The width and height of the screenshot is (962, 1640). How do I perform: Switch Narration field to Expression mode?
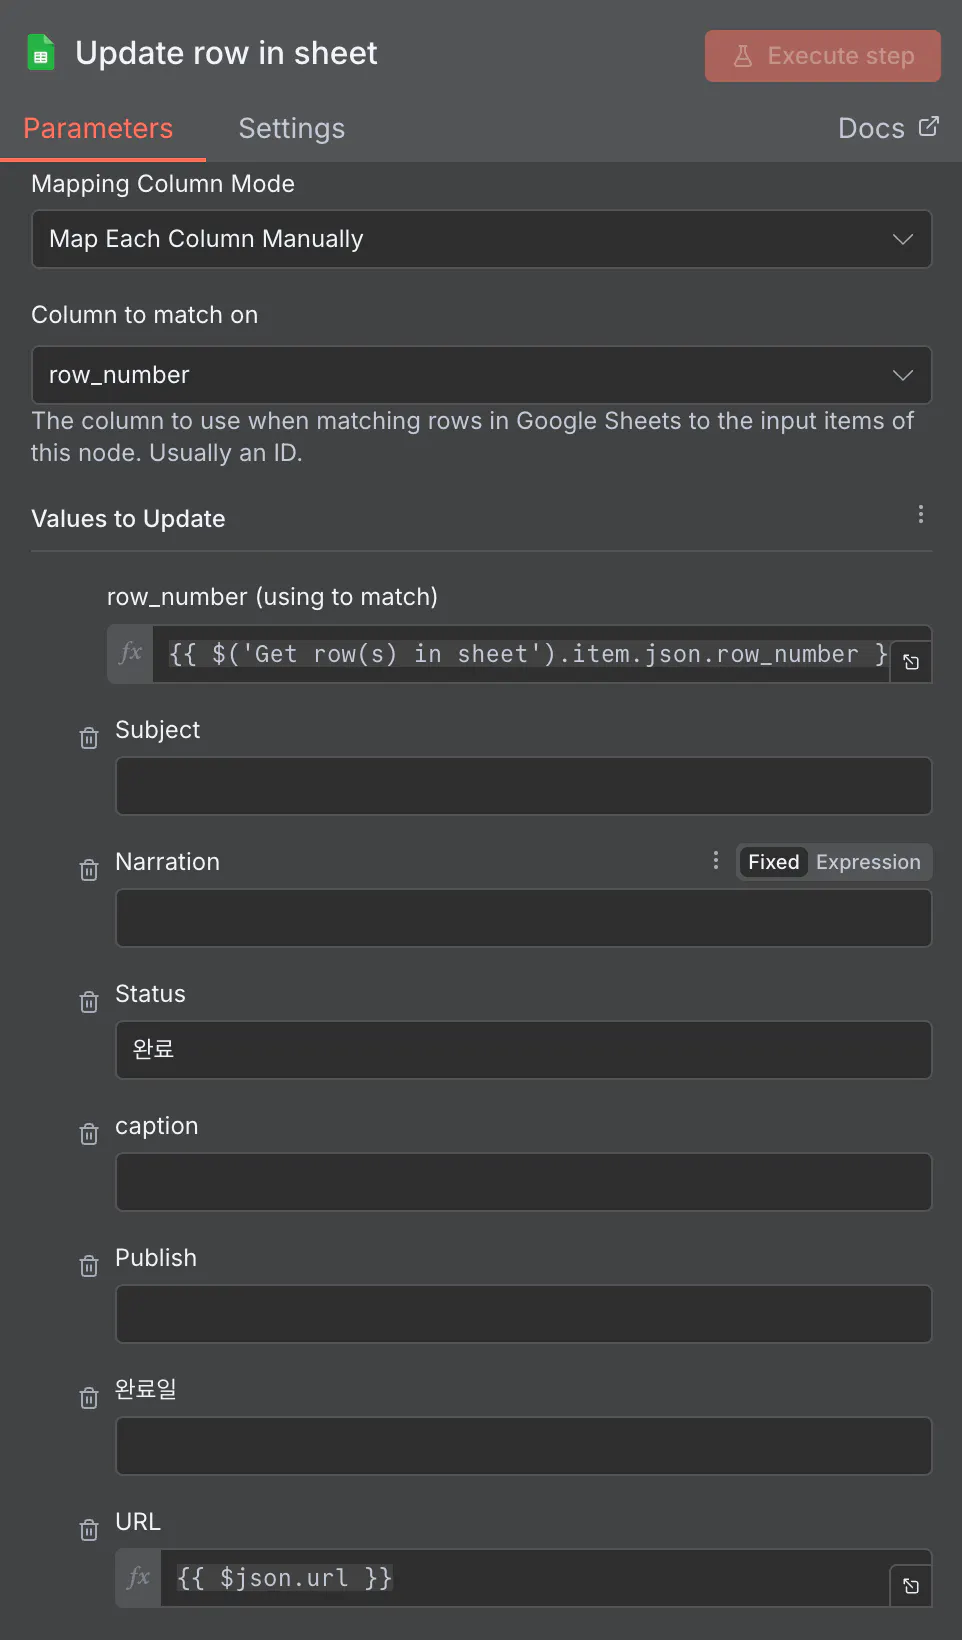click(x=868, y=862)
